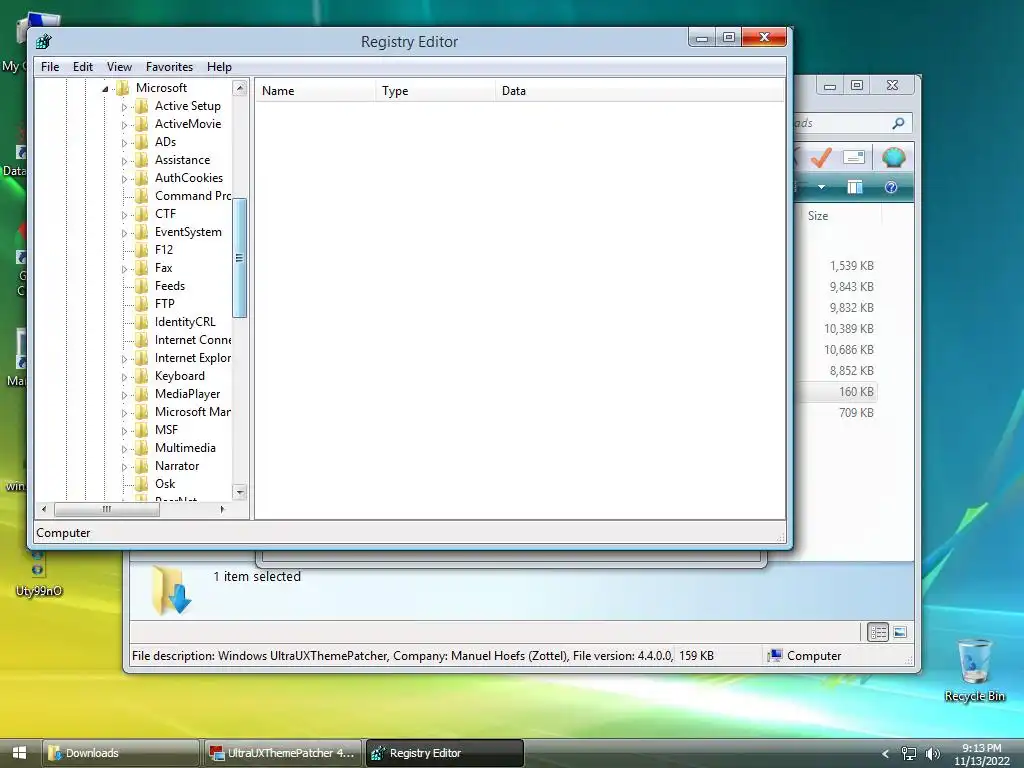Expand the MediaPlayer key
This screenshot has height=768, width=1024.
(124, 394)
